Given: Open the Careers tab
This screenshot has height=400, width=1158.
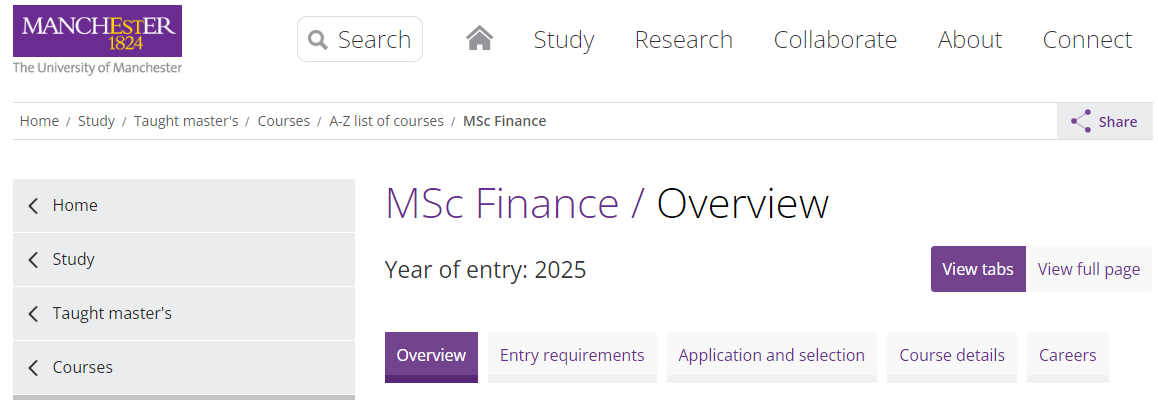Looking at the screenshot, I should tap(1068, 356).
